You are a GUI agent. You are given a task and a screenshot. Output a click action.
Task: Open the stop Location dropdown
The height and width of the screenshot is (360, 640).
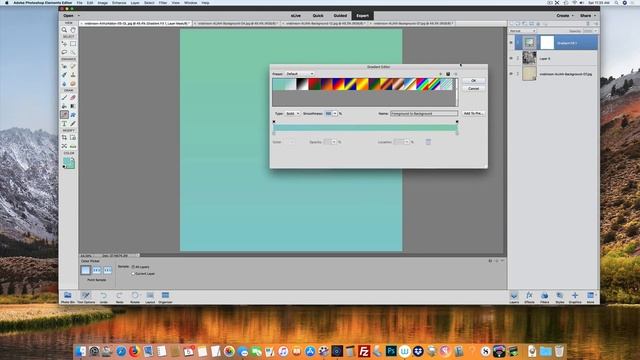pos(407,142)
